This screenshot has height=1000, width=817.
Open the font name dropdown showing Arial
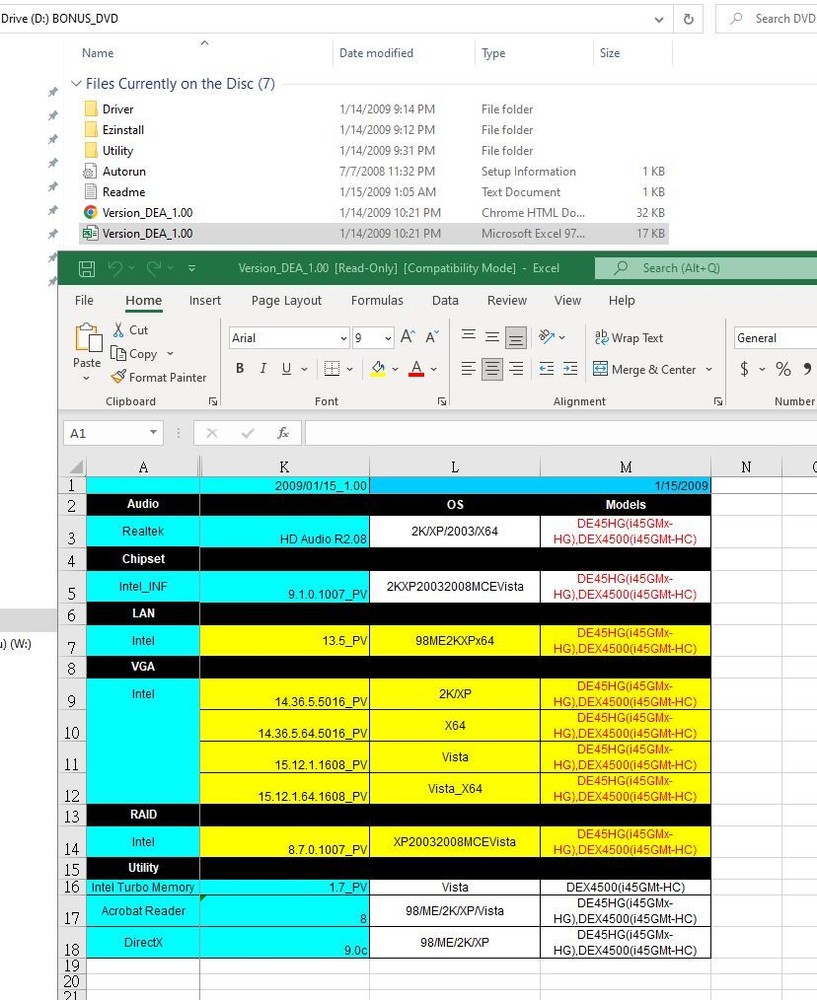(344, 338)
